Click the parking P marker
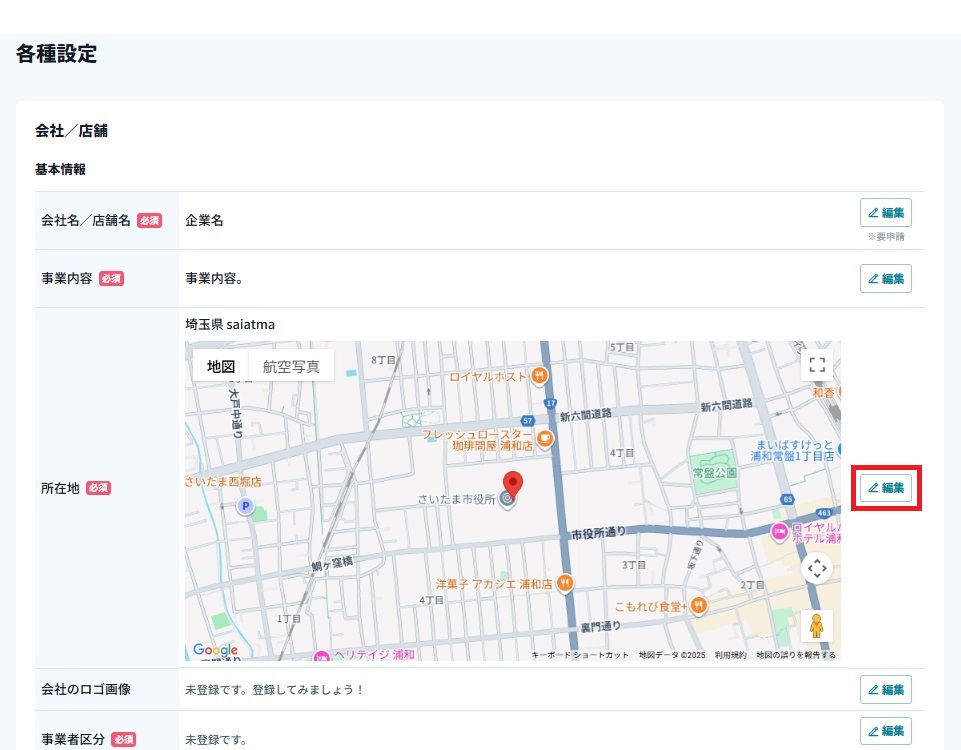The image size is (961, 750). pos(246,506)
